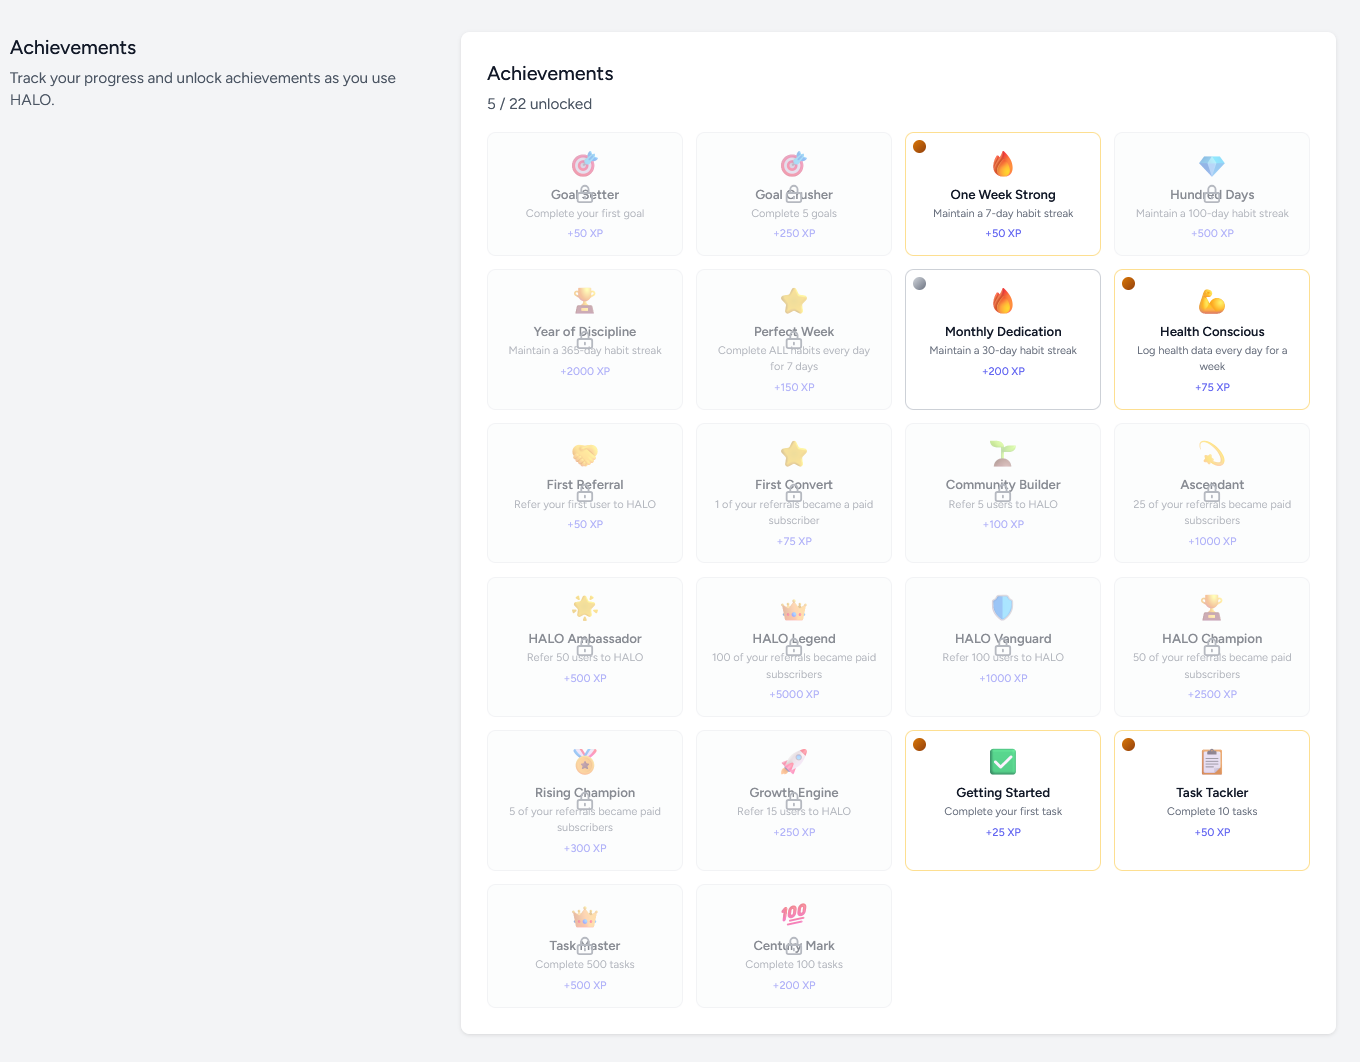Click the flexed bicep icon on Health Conscious
This screenshot has height=1062, width=1360.
click(x=1211, y=301)
